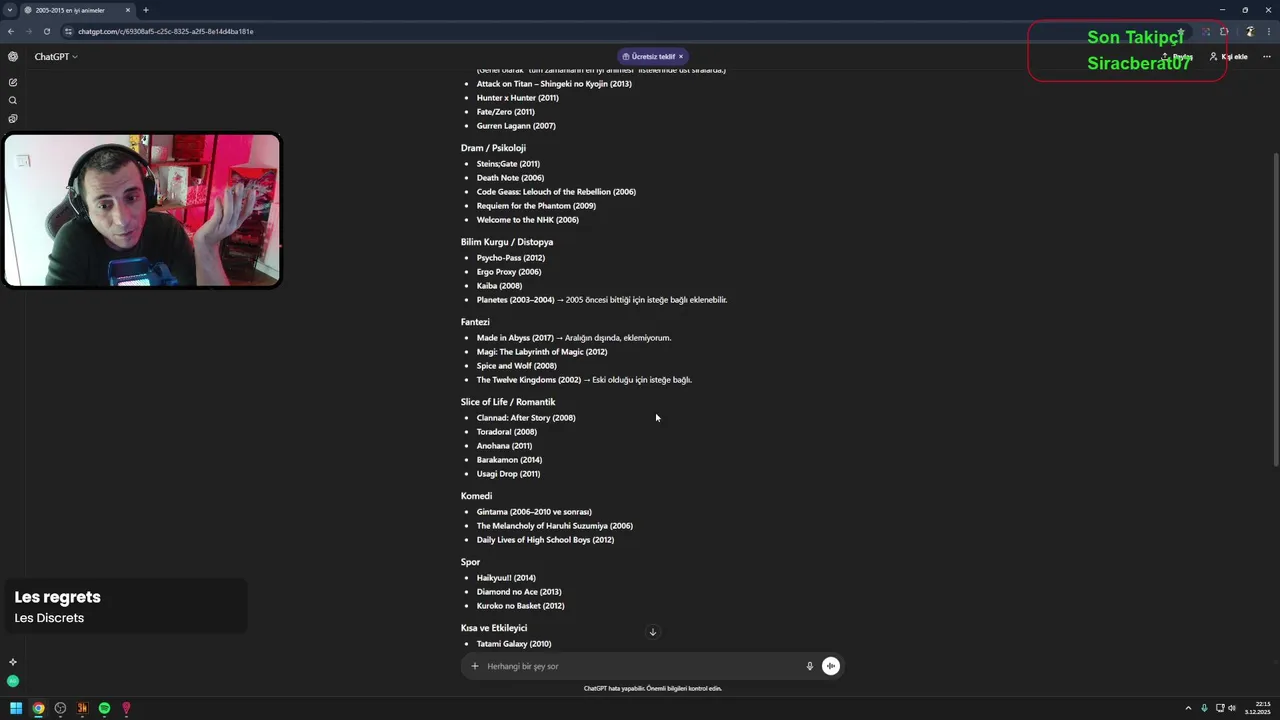Open the library icon in sidebar

13,118
